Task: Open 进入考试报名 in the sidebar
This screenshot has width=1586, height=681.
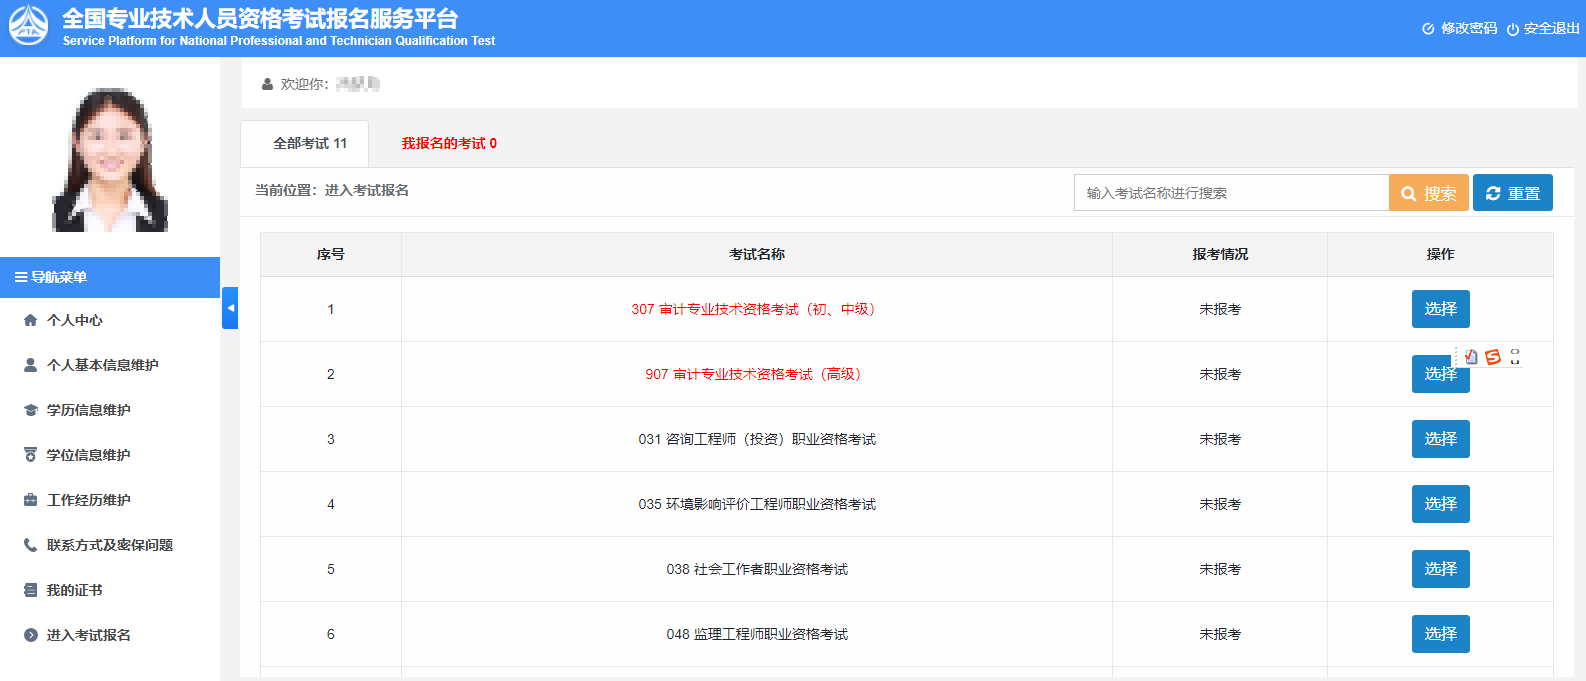Action: (x=88, y=635)
